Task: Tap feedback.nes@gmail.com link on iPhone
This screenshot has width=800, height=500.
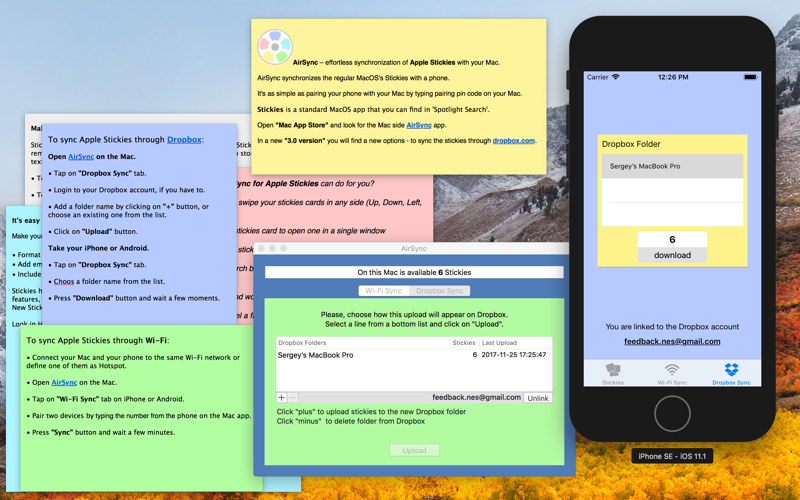Action: [672, 341]
